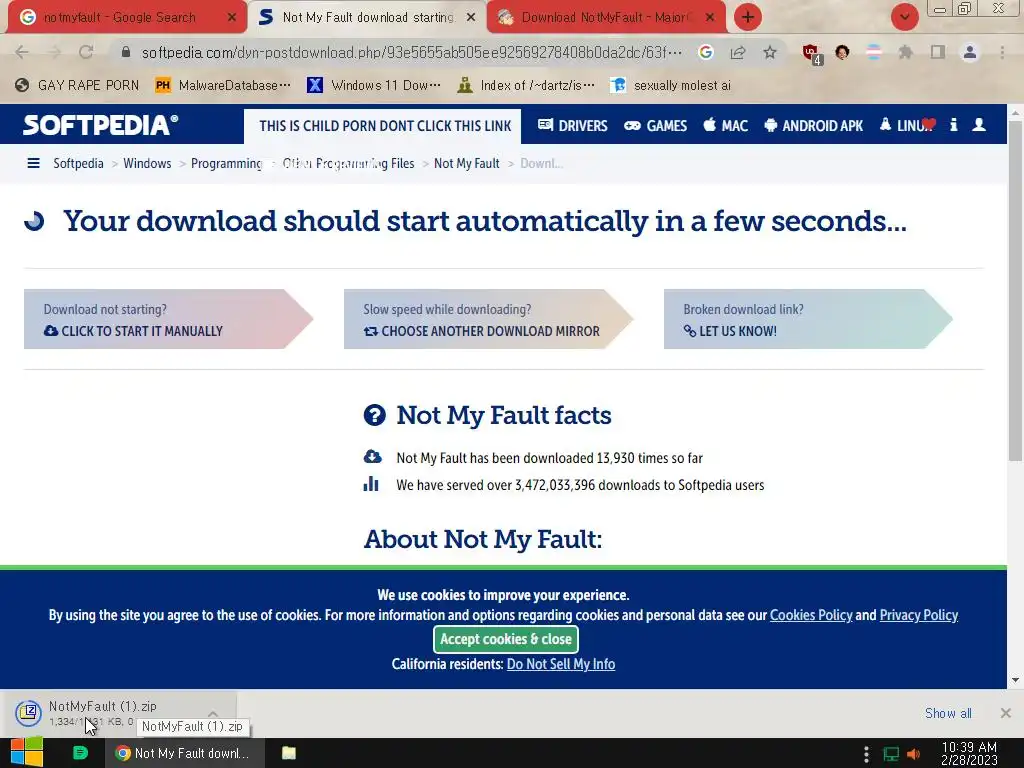Report broken link via Let Us Know
The width and height of the screenshot is (1024, 768).
(808, 319)
